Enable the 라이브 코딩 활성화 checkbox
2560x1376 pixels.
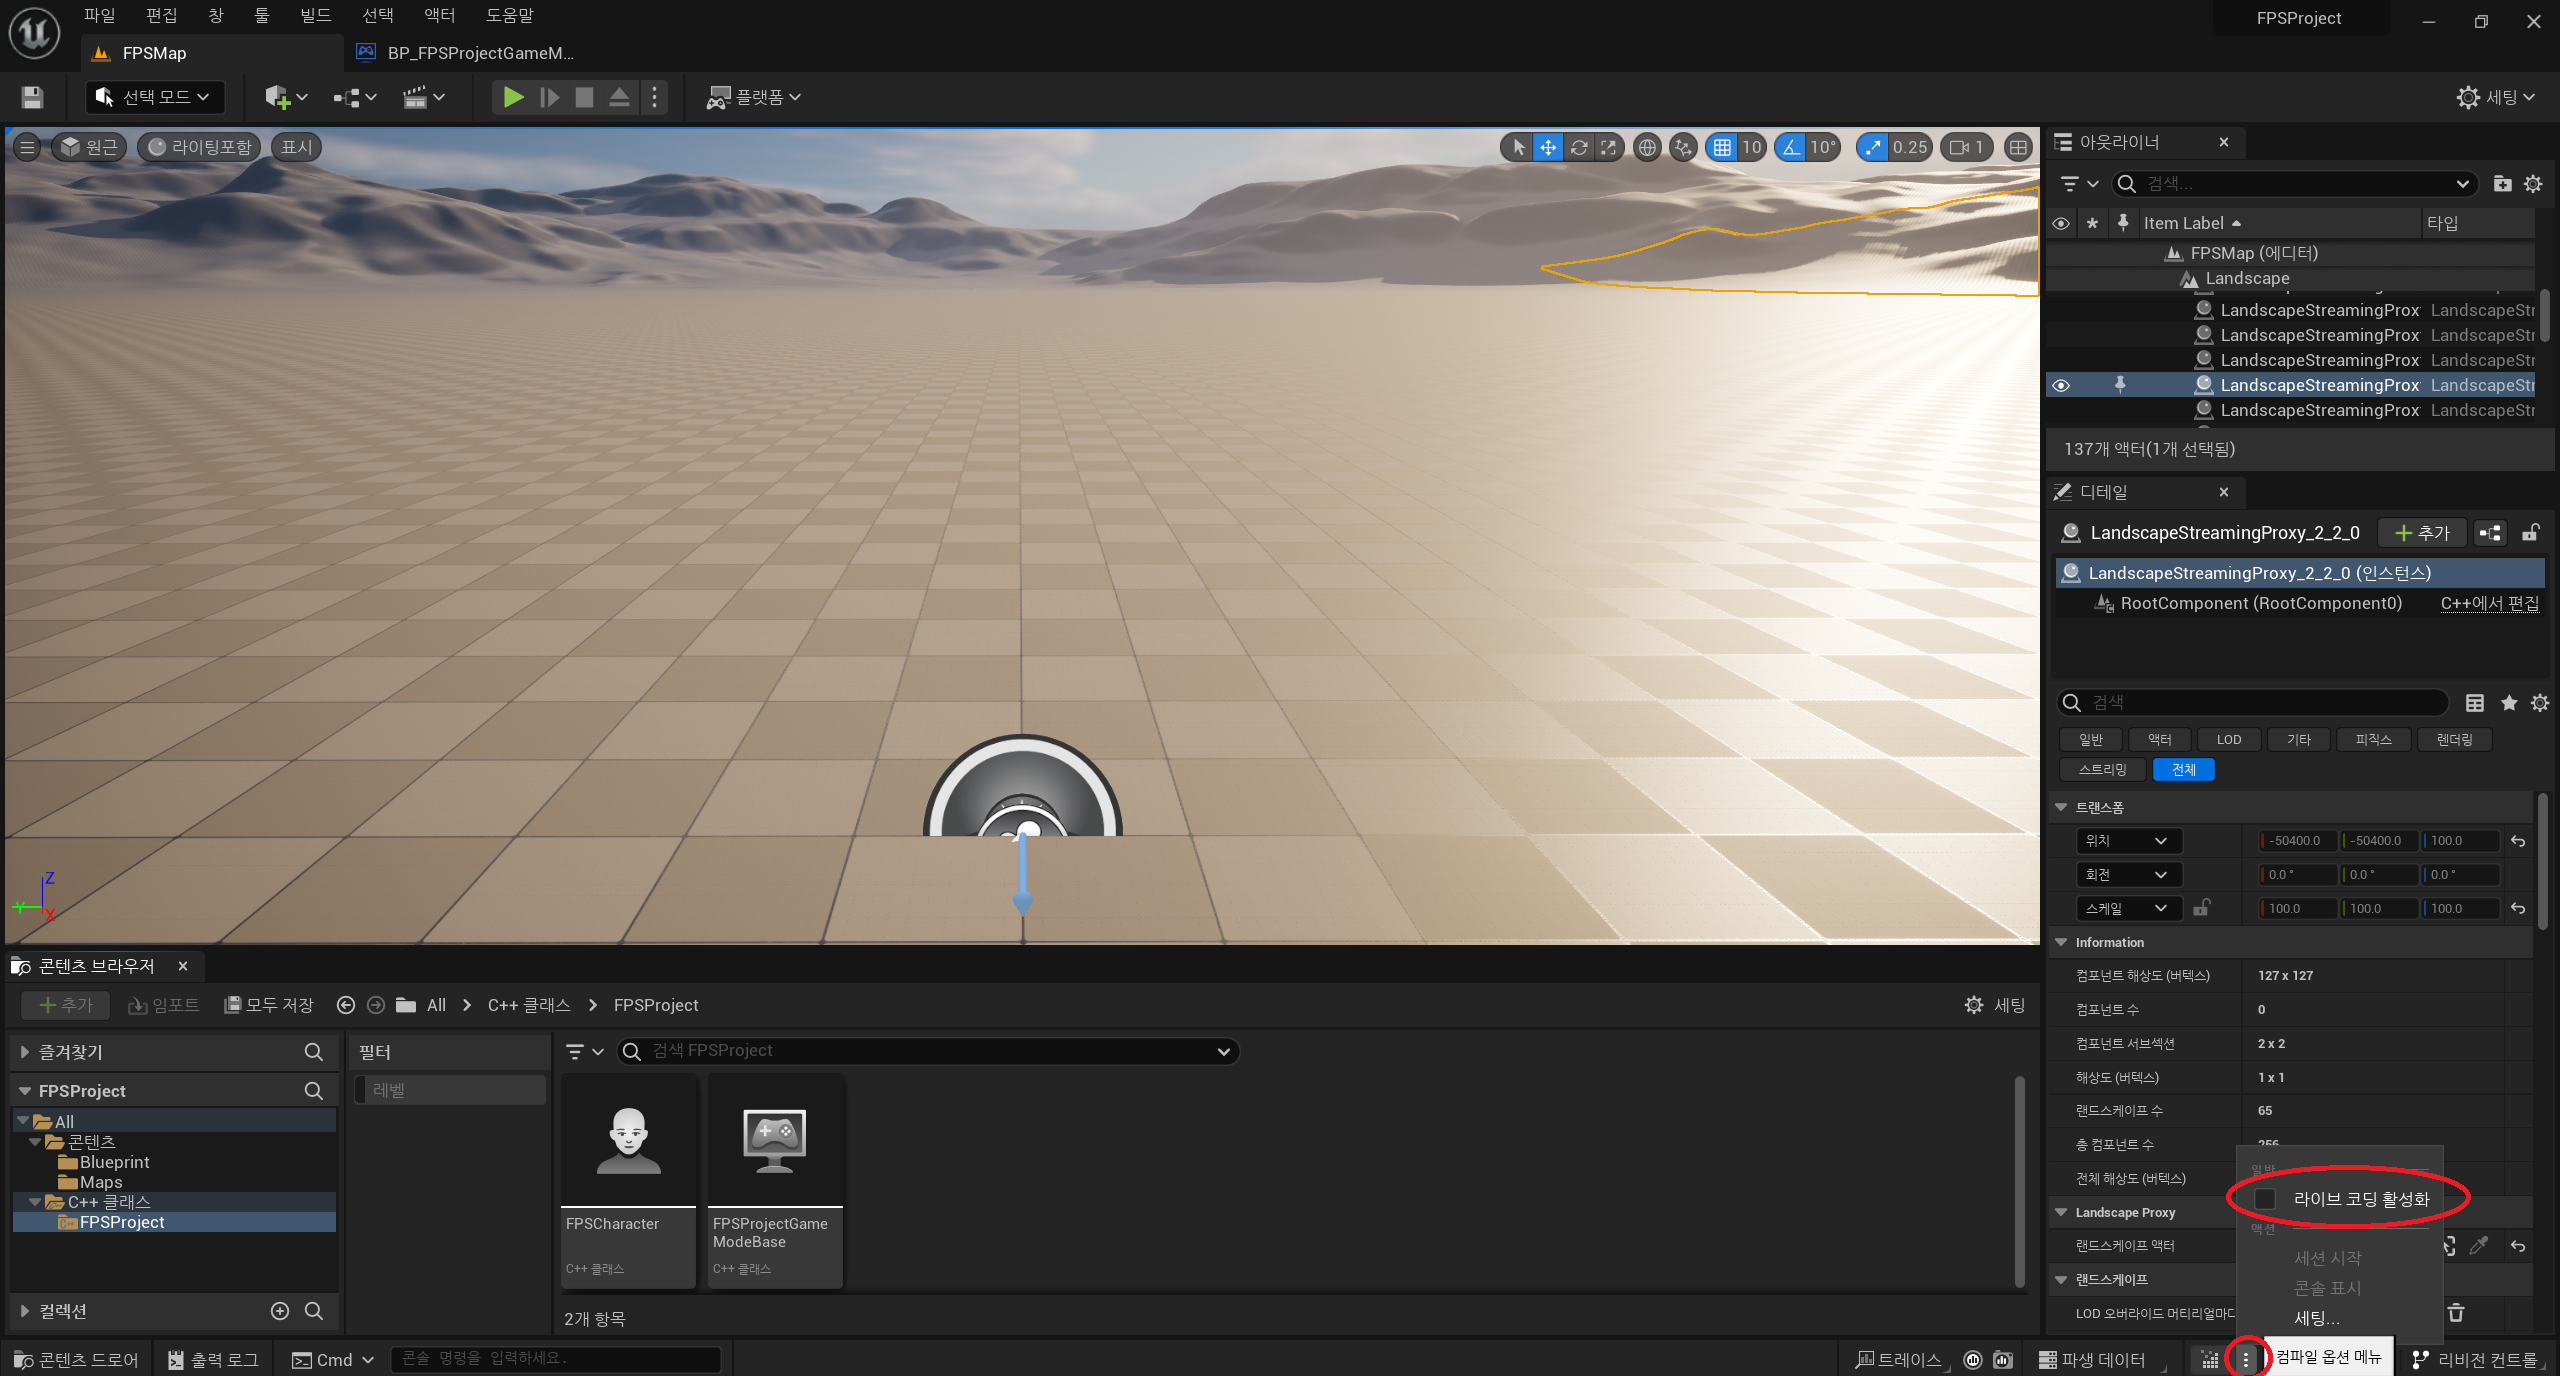pyautogui.click(x=2266, y=1199)
